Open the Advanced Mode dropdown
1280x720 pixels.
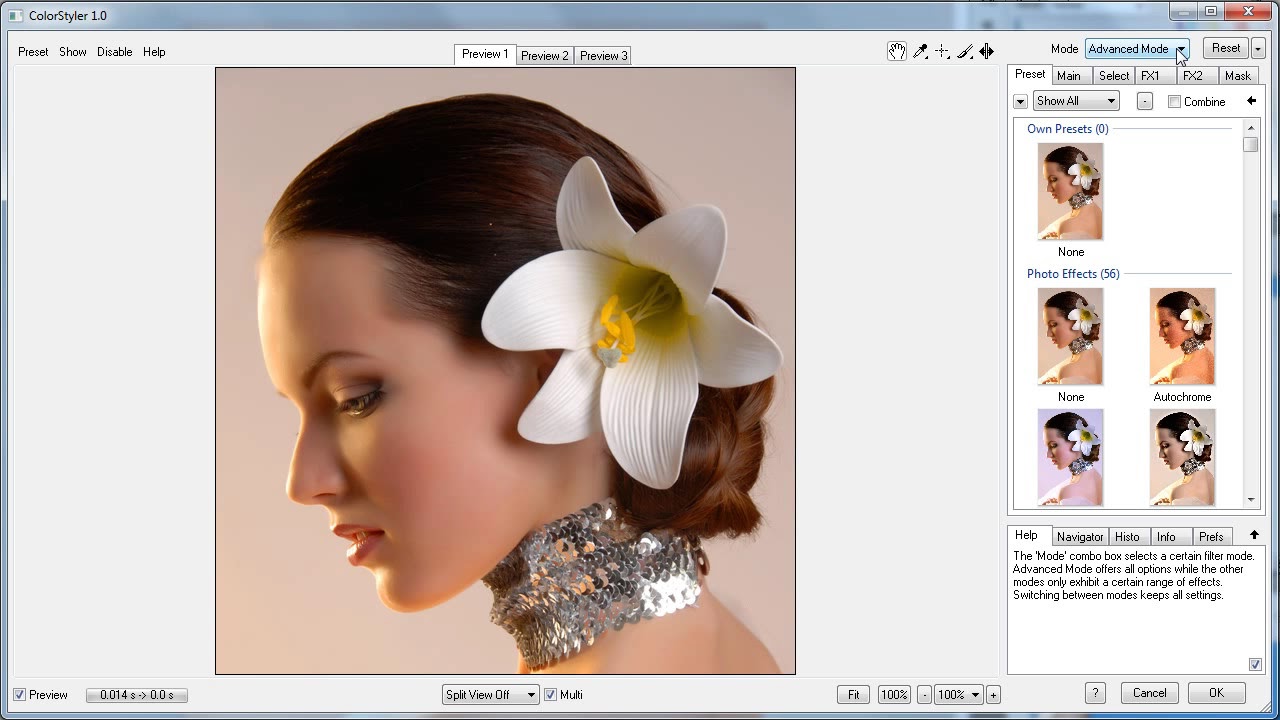pyautogui.click(x=1137, y=49)
